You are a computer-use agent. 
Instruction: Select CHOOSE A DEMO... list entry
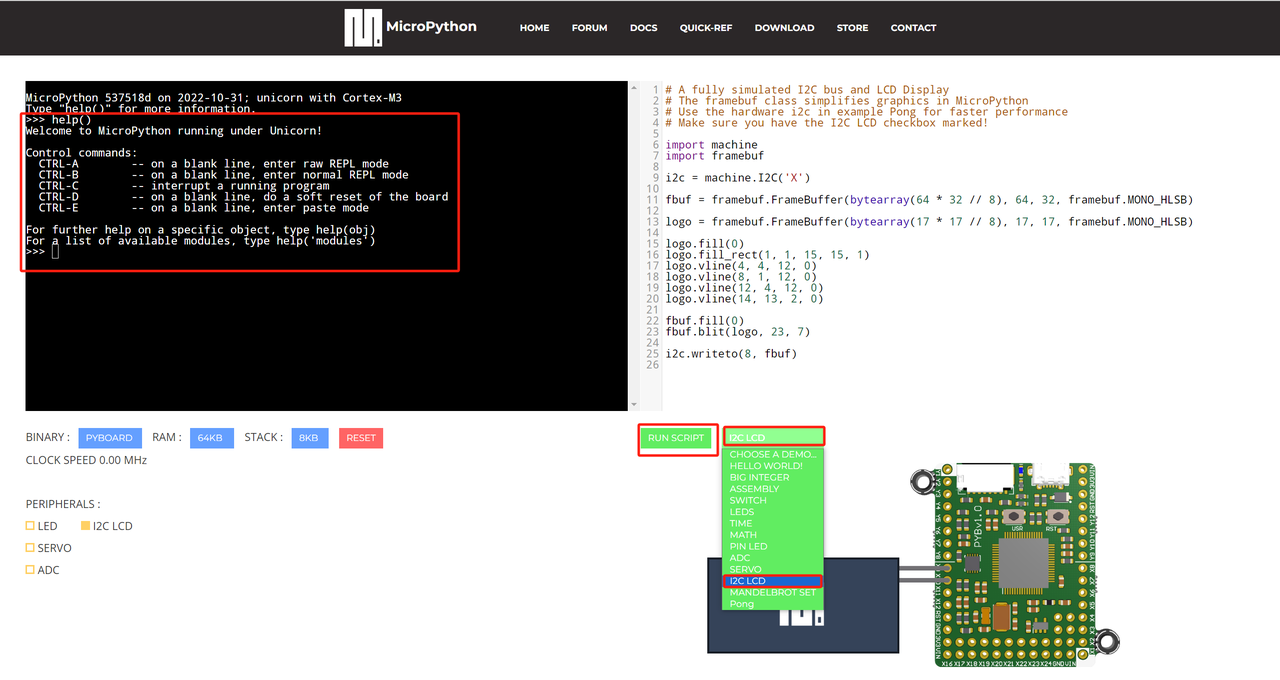(x=772, y=454)
